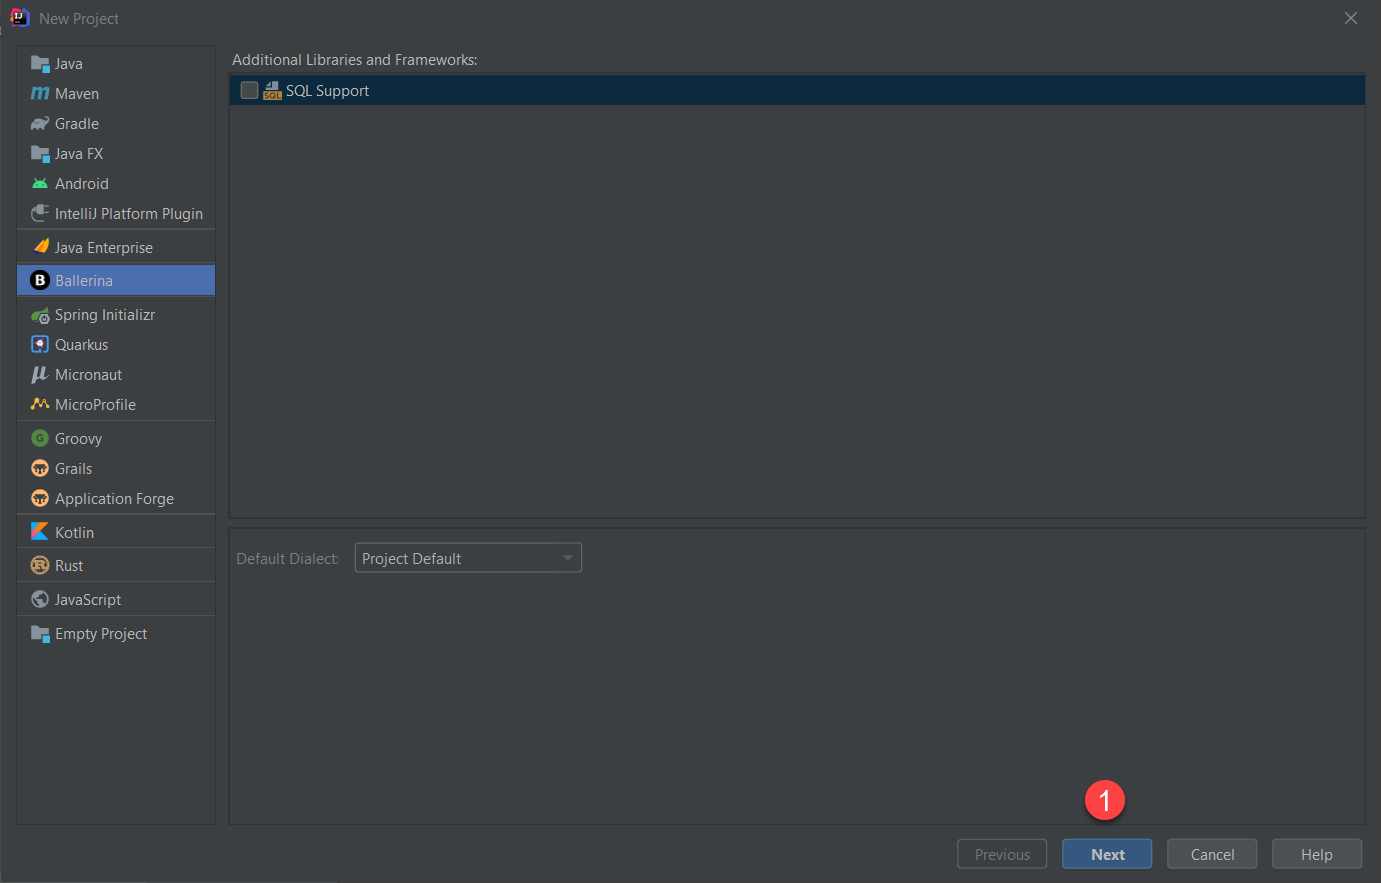Pick Micronaut label text

pos(89,375)
